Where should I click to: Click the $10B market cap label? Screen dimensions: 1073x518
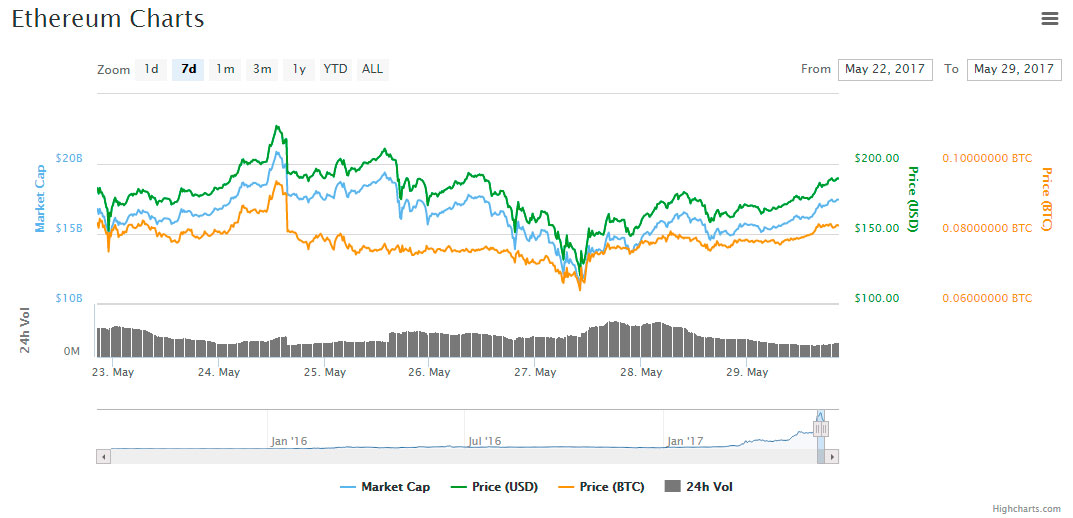pyautogui.click(x=68, y=298)
